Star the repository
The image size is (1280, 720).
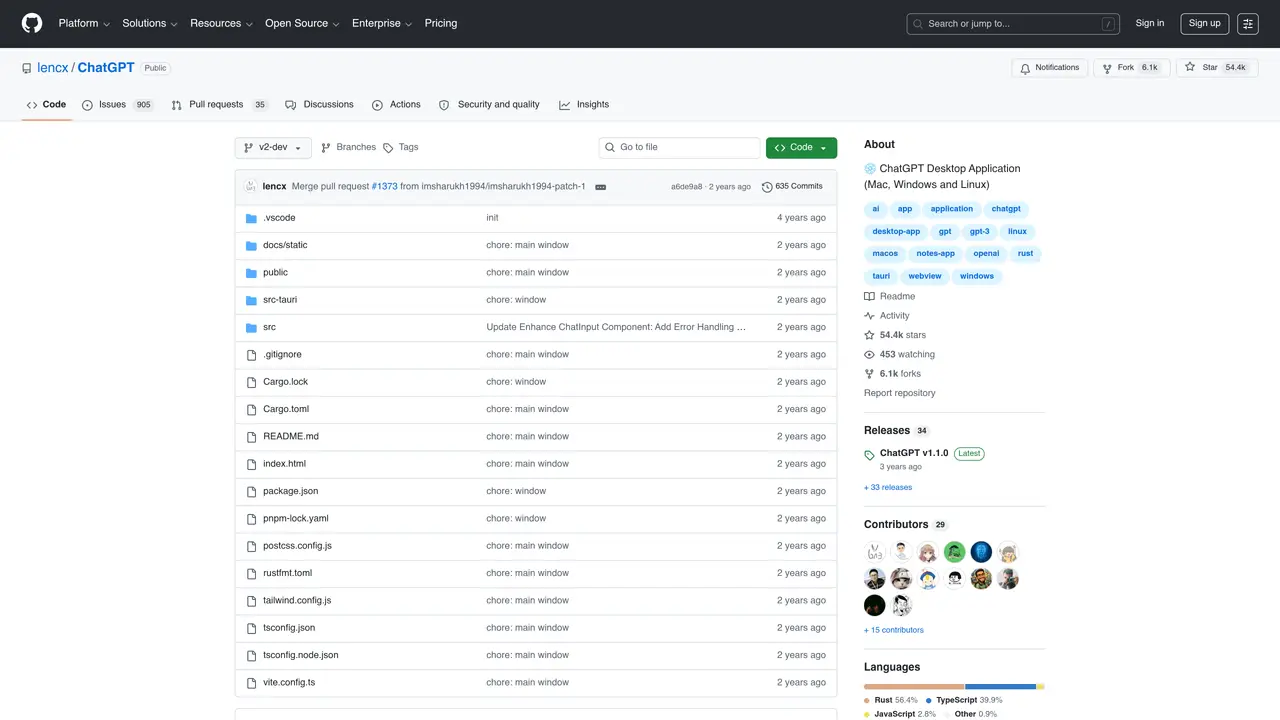coord(1216,68)
